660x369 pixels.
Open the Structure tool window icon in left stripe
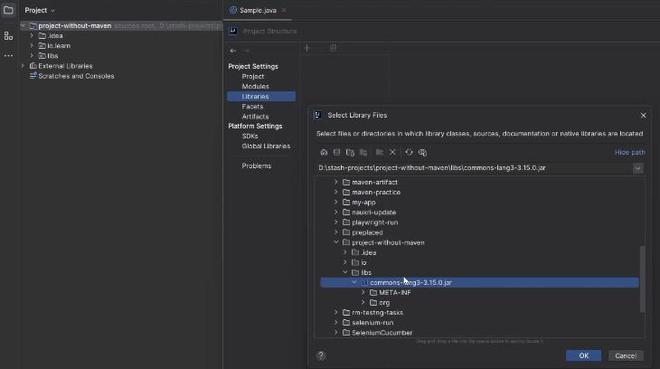tap(8, 36)
